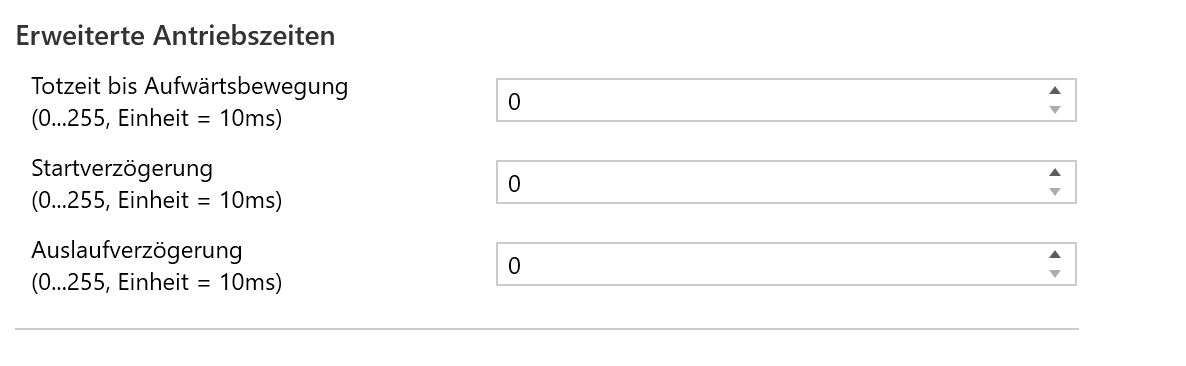Click the unit hint below Totzeit label
This screenshot has height=366, width=1186.
point(157,119)
